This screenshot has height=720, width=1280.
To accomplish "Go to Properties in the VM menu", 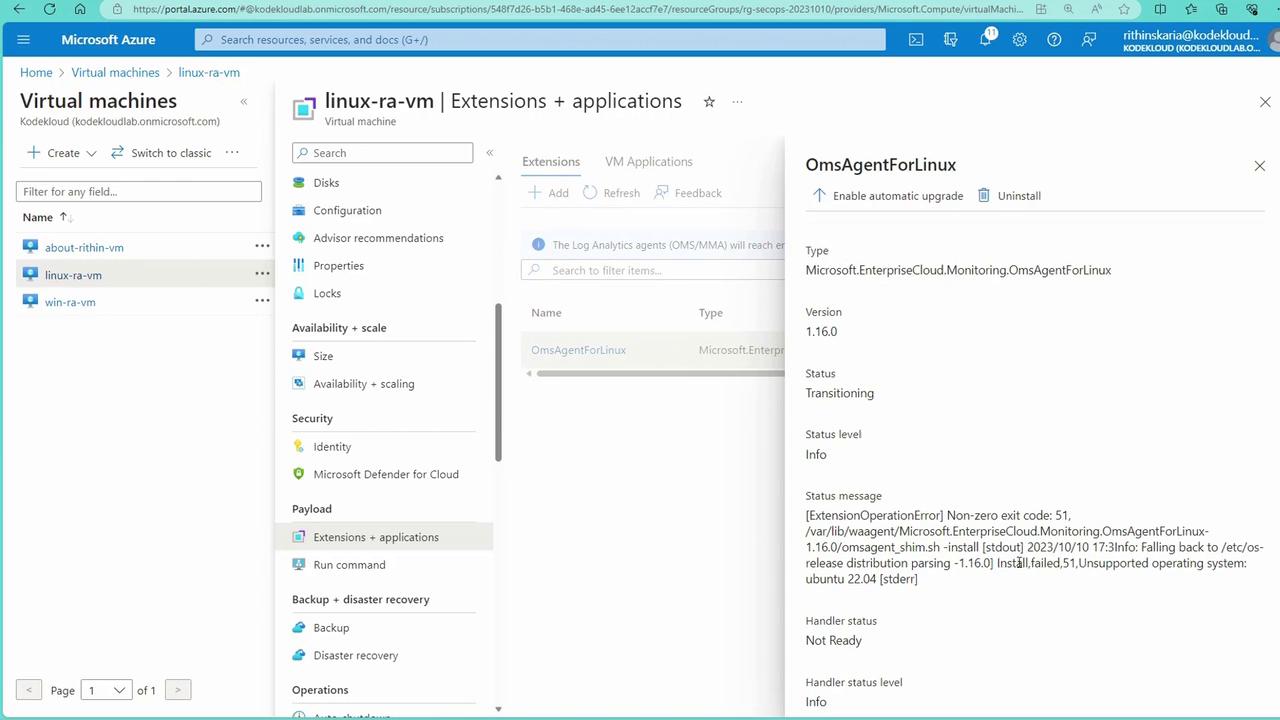I will point(338,266).
